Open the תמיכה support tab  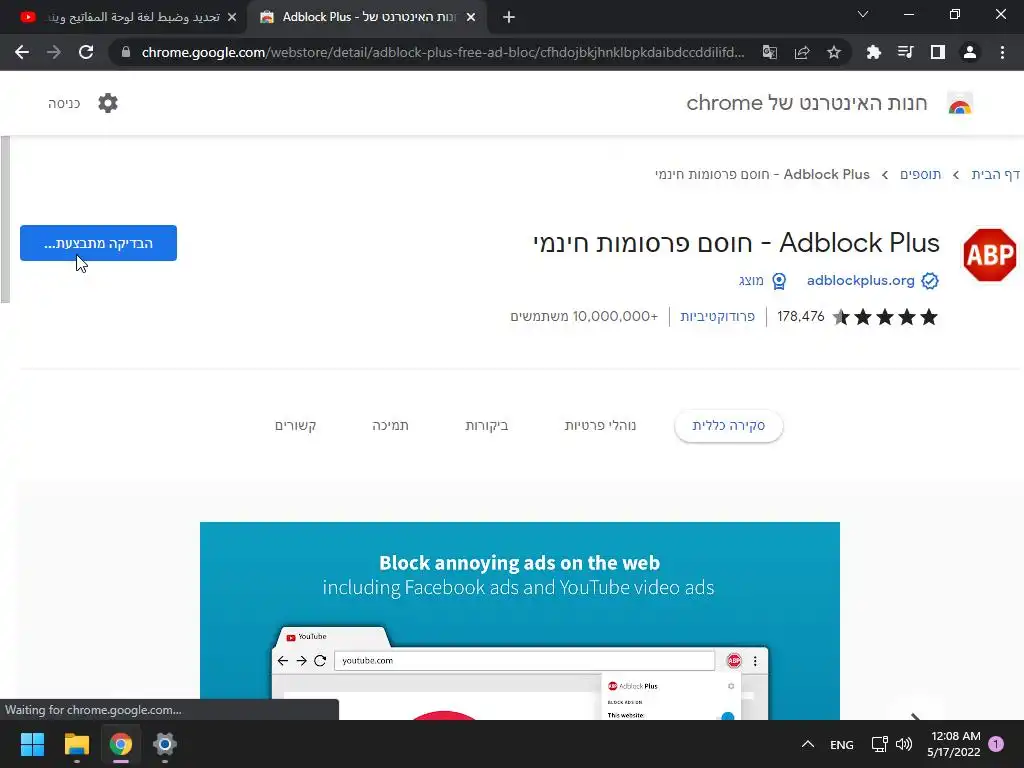pyautogui.click(x=391, y=426)
